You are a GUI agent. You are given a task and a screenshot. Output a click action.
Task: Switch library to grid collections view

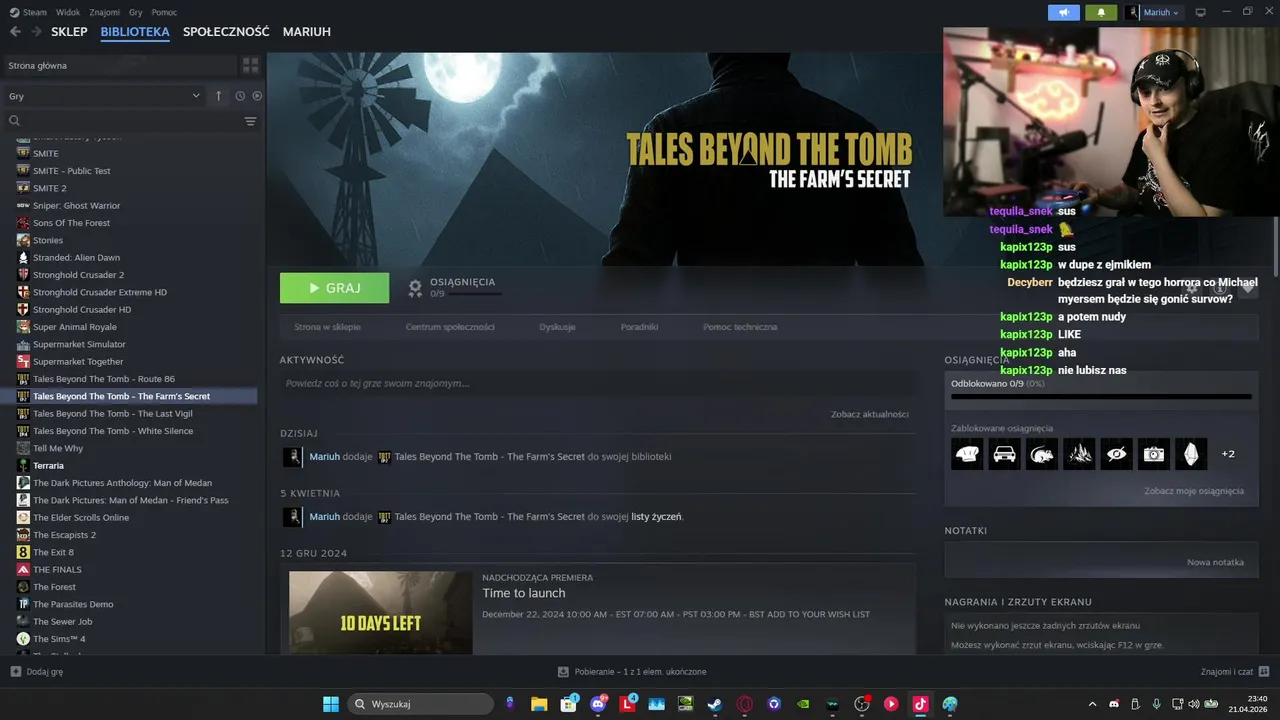(x=250, y=65)
